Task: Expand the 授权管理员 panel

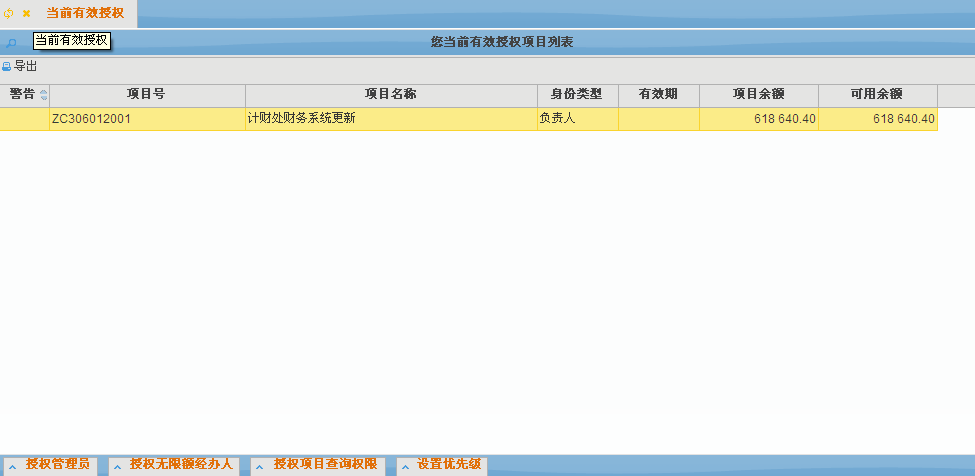Action: click(x=50, y=465)
